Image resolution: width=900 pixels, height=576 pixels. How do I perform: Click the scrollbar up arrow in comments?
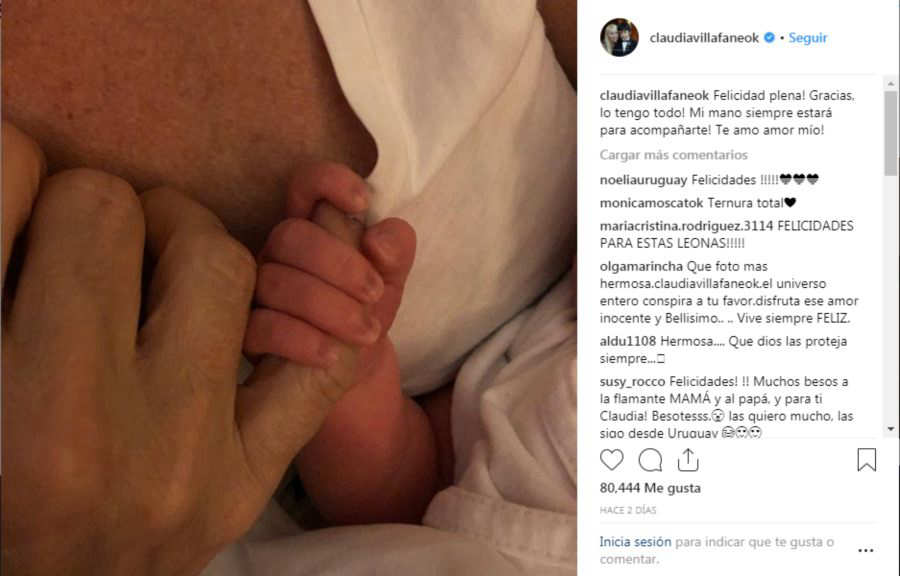(891, 84)
